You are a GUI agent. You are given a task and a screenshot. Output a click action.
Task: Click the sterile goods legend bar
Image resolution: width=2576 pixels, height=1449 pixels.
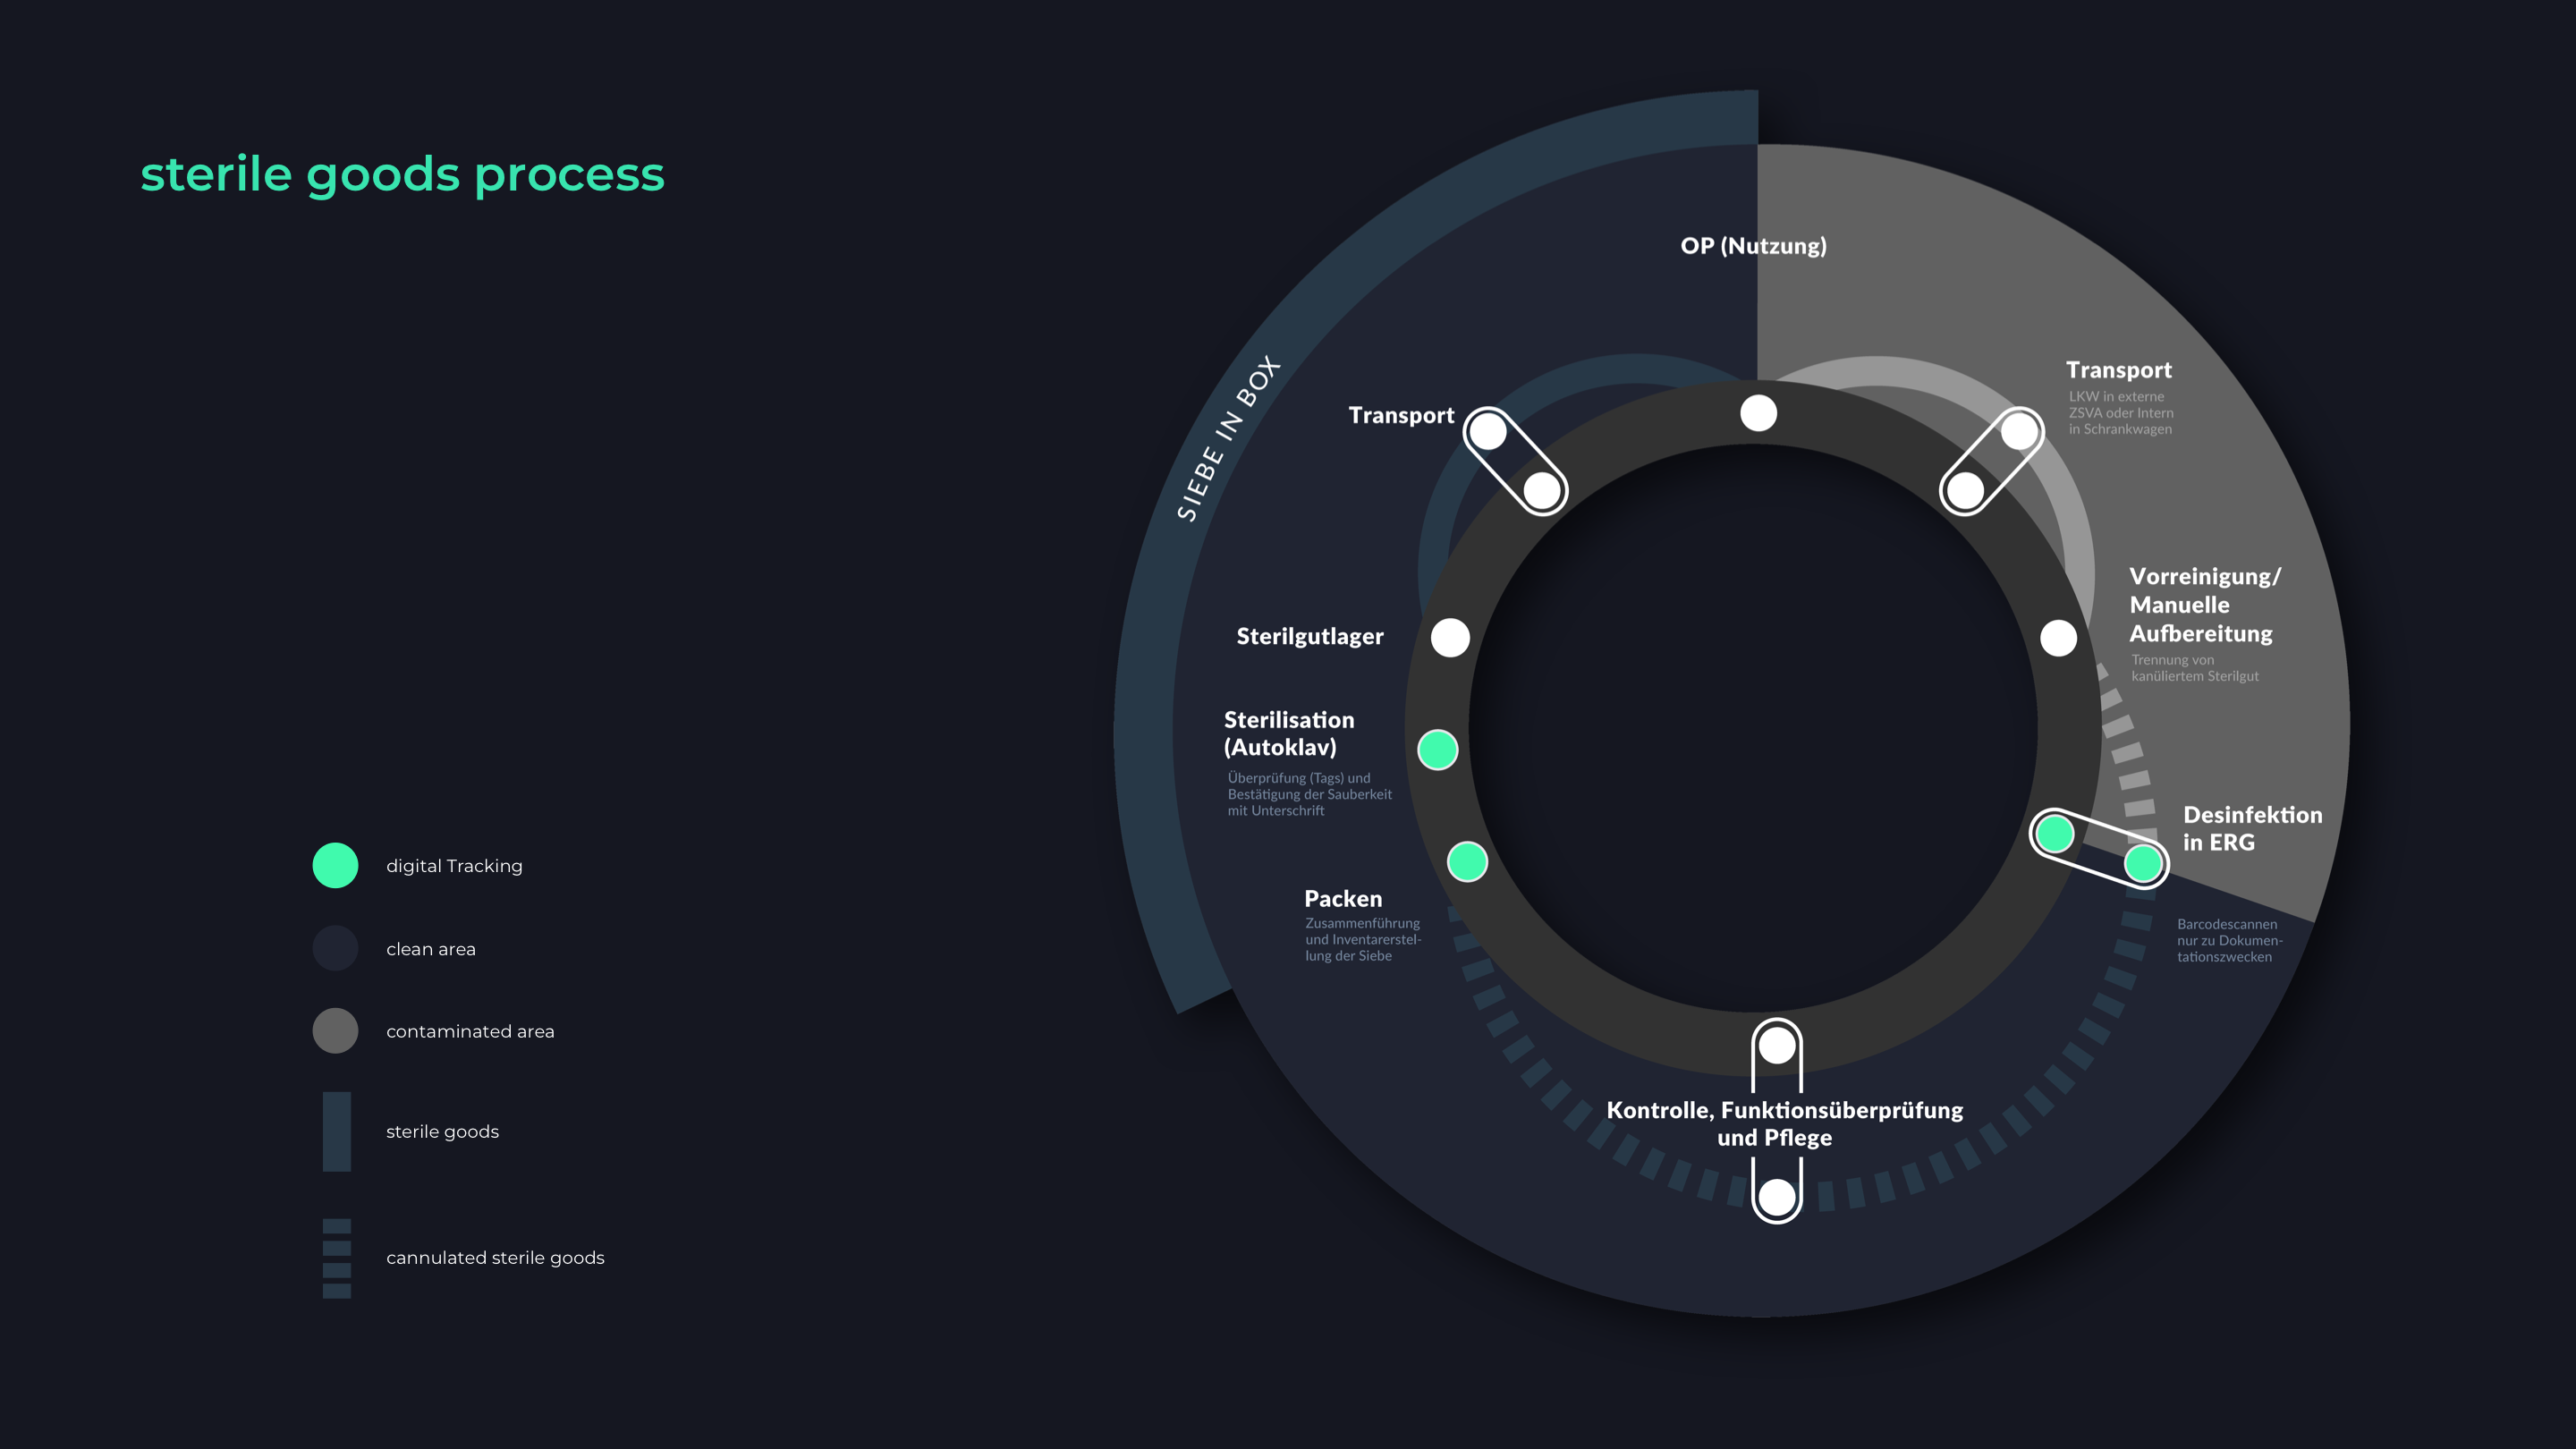tap(336, 1131)
